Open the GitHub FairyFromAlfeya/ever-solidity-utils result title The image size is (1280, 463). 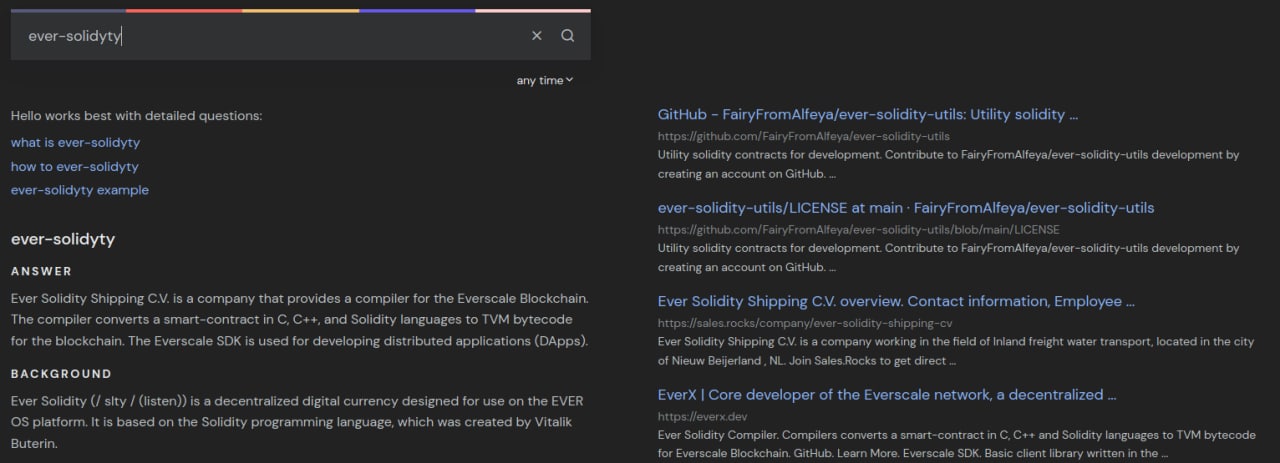(x=867, y=115)
